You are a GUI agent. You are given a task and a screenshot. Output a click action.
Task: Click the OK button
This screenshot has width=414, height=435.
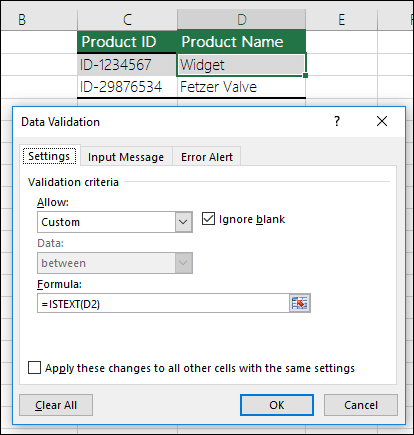click(277, 405)
